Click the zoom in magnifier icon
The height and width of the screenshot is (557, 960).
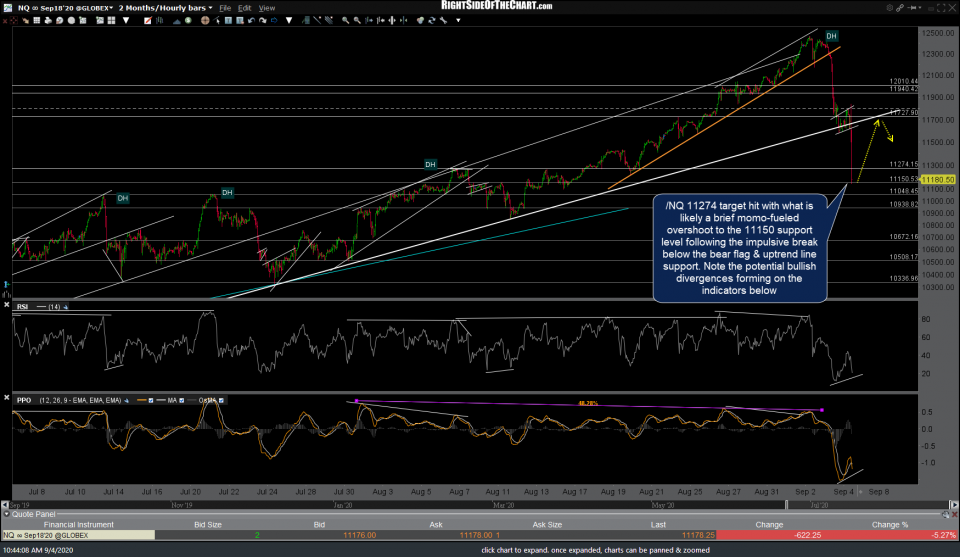[x=346, y=20]
